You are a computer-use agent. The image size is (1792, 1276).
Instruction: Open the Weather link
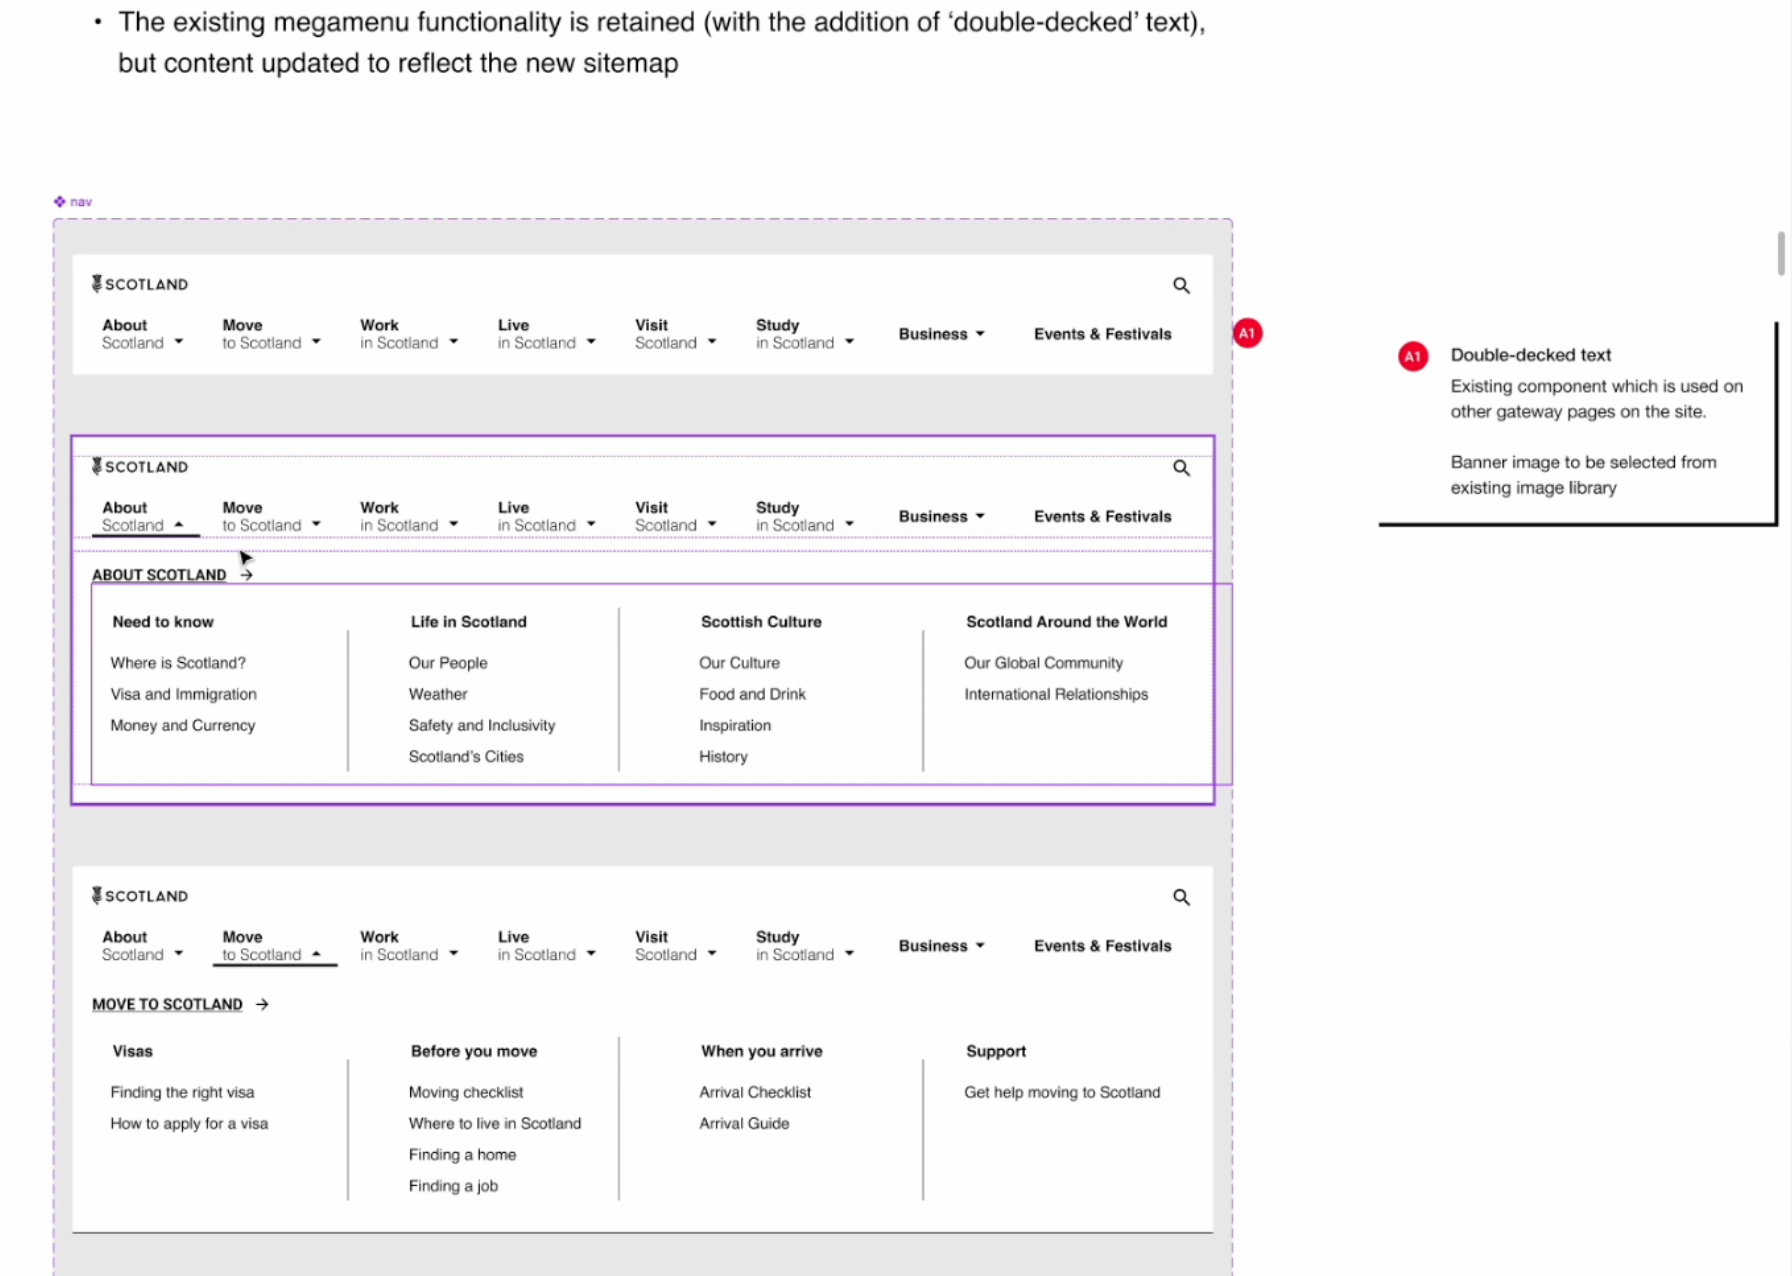pos(438,694)
